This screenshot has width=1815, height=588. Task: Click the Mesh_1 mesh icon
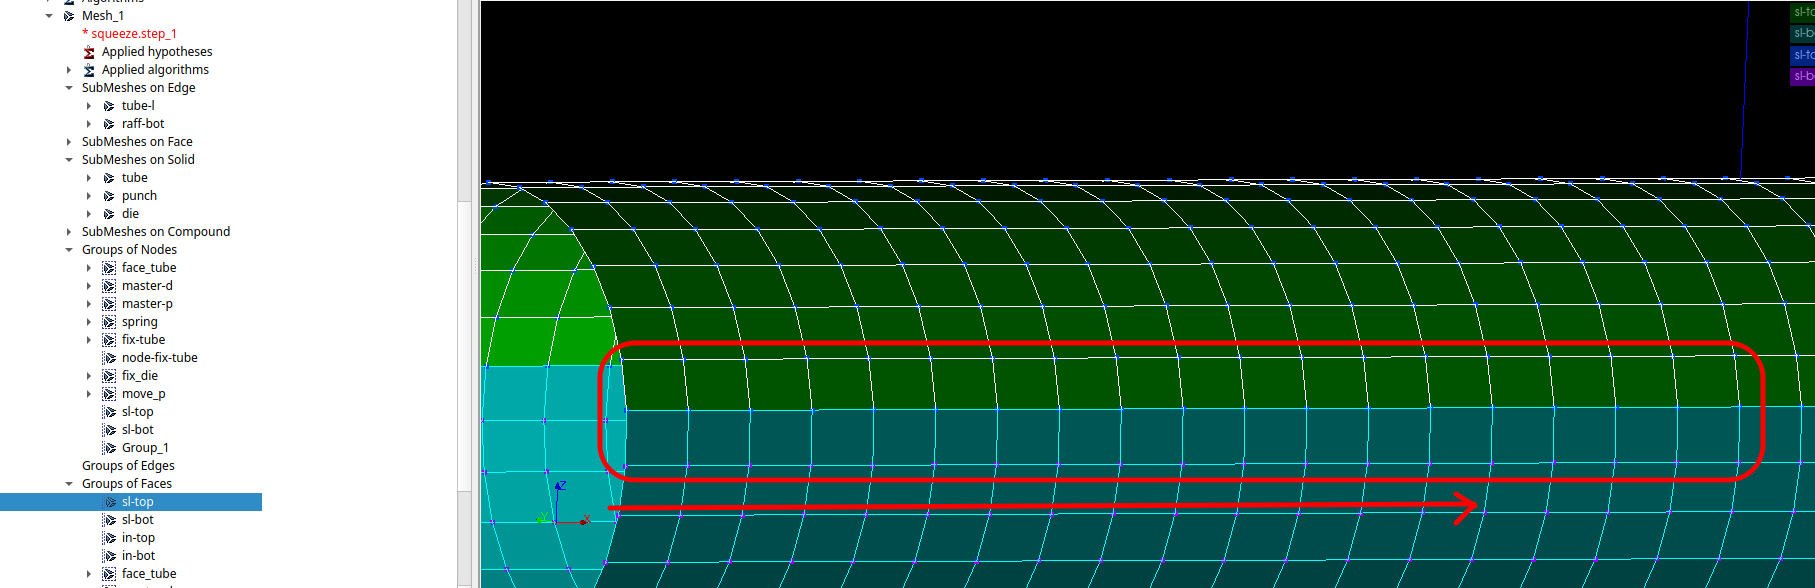point(69,16)
